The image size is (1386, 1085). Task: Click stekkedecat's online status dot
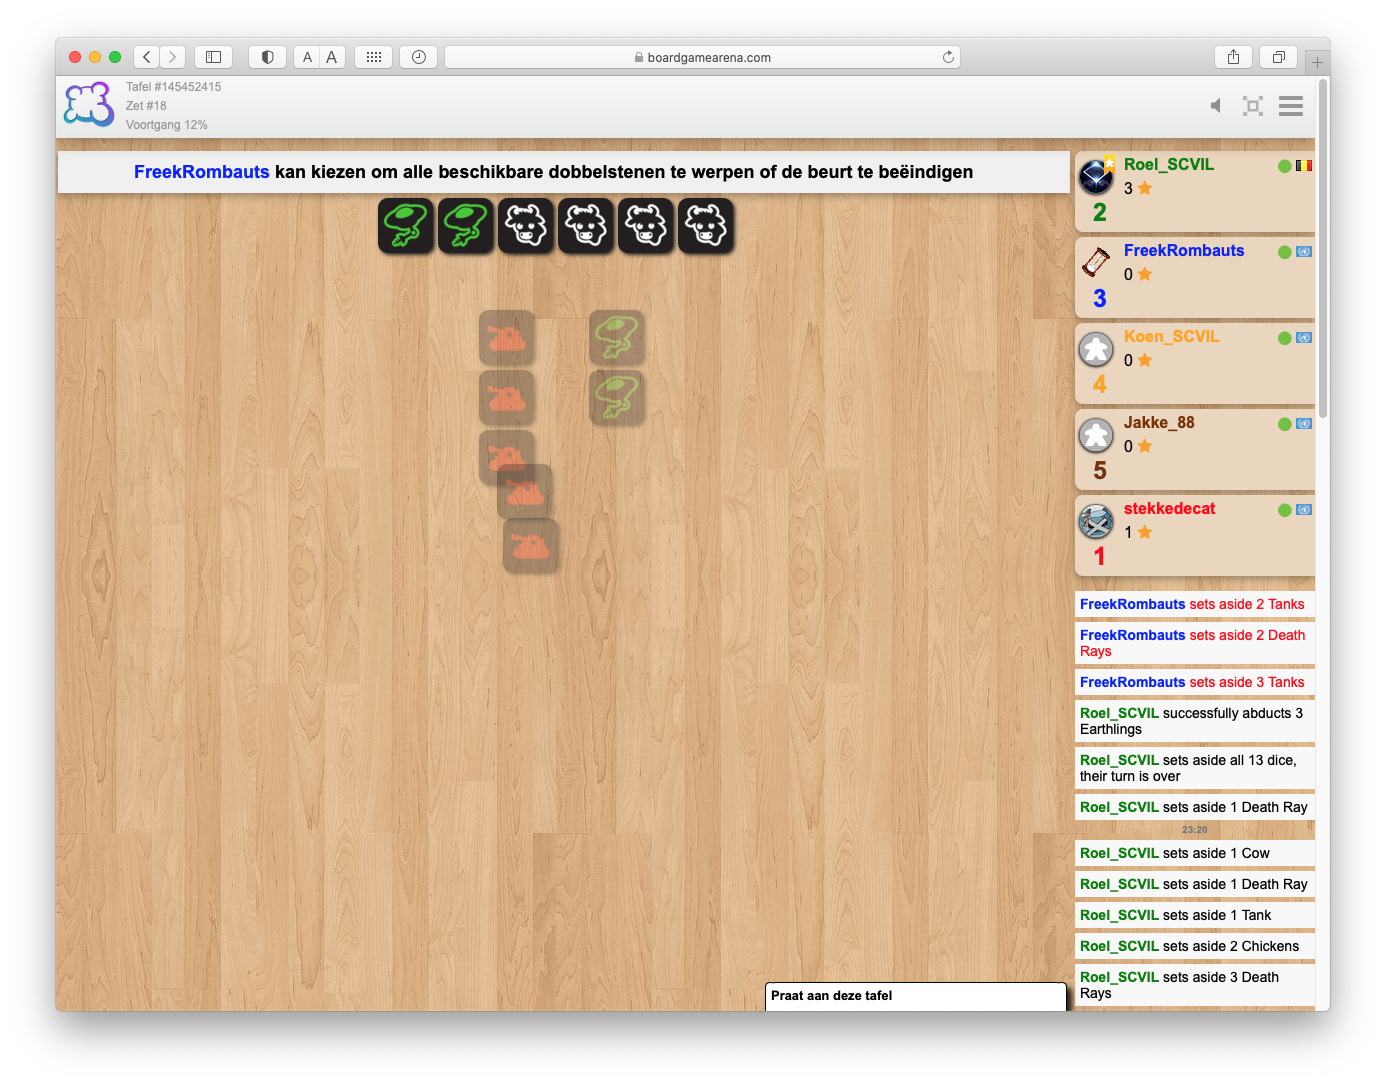click(1284, 510)
